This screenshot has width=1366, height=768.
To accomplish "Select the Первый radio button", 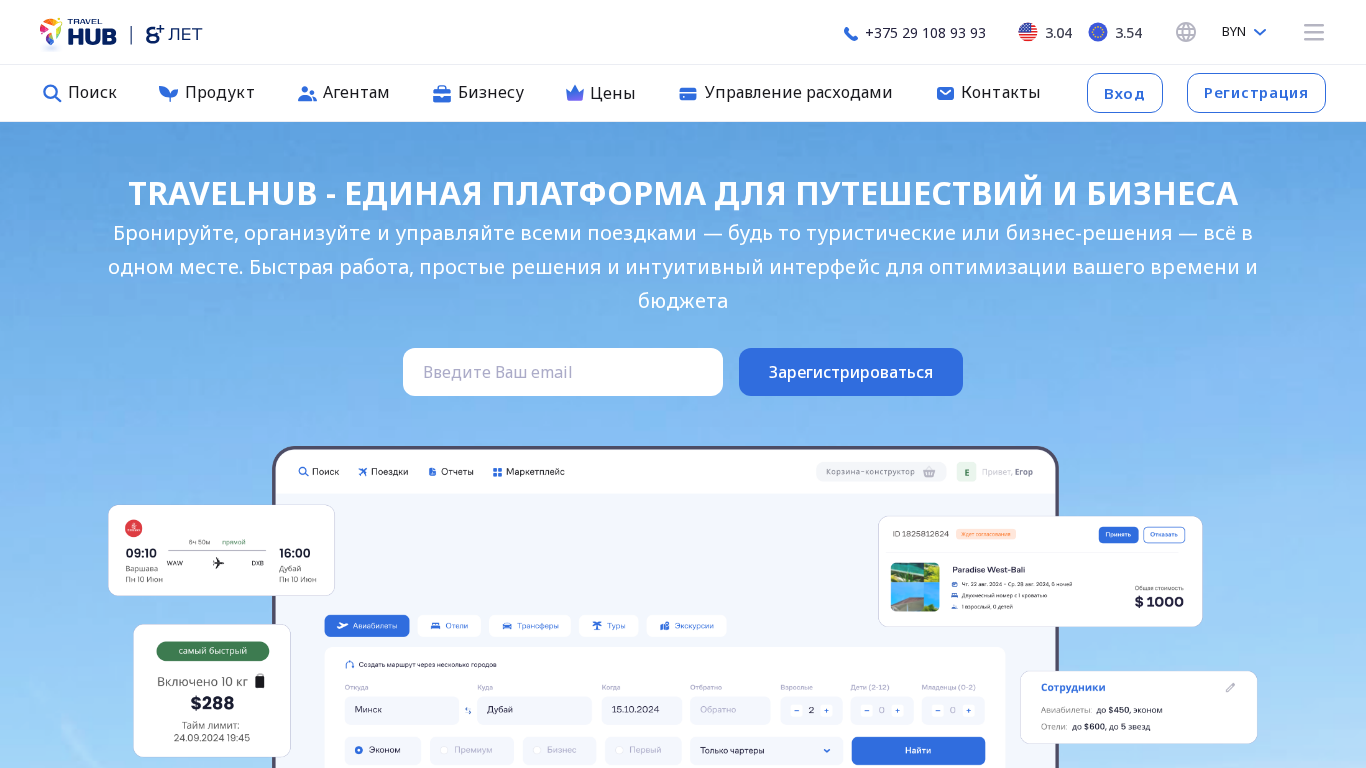I will [x=620, y=750].
